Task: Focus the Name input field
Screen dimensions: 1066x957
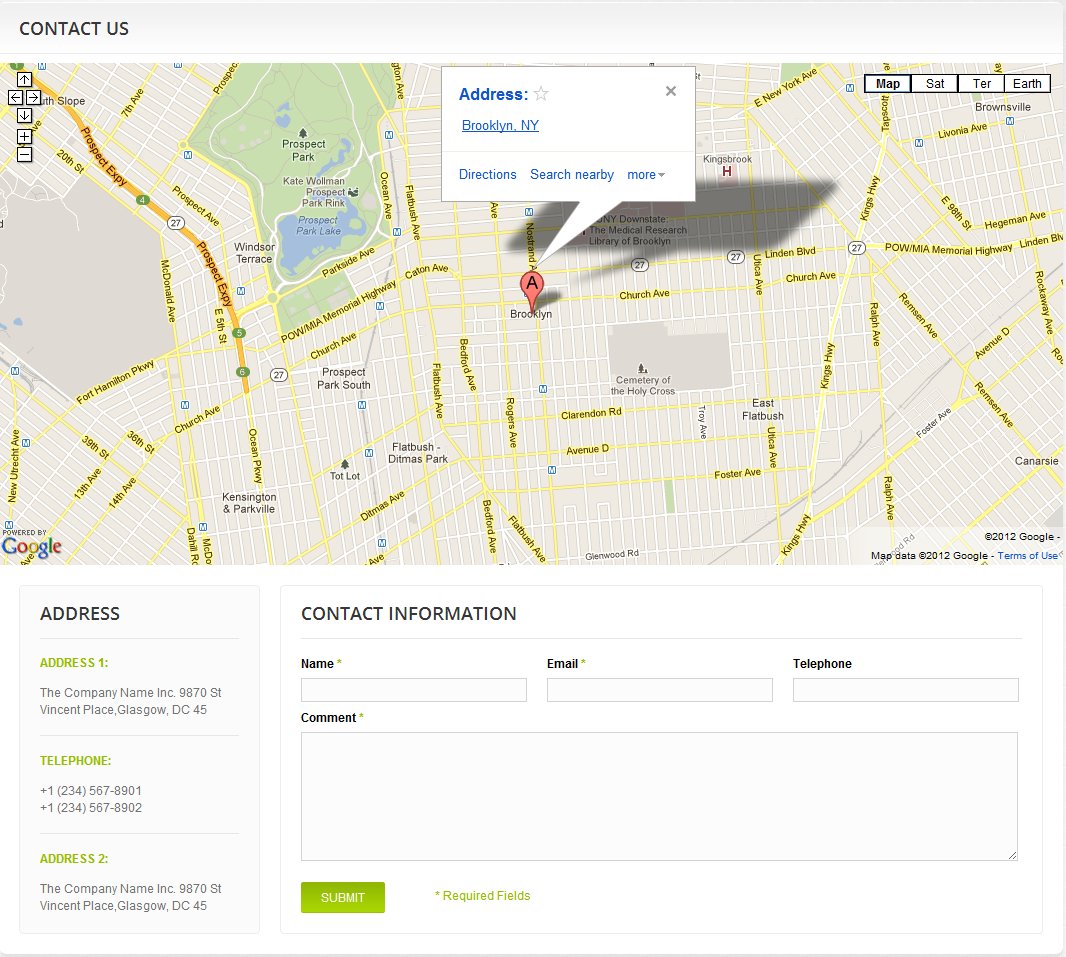Action: 413,690
